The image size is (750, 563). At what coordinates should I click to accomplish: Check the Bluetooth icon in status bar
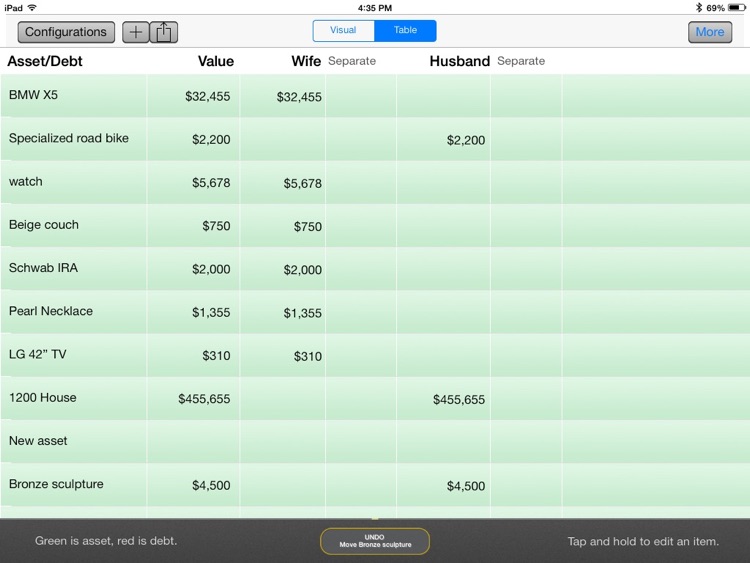click(x=697, y=7)
